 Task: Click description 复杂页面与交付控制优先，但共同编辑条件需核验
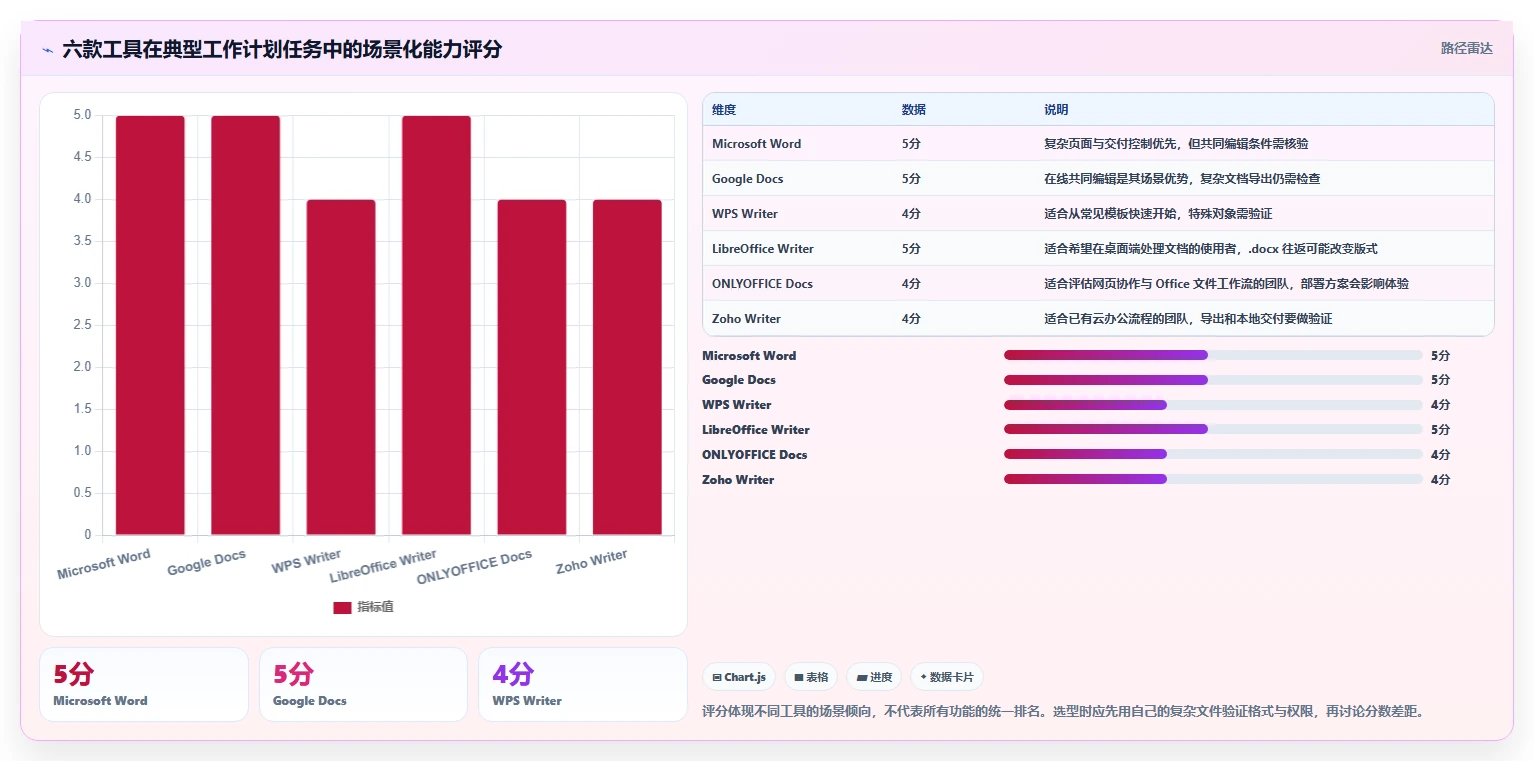coord(1176,144)
